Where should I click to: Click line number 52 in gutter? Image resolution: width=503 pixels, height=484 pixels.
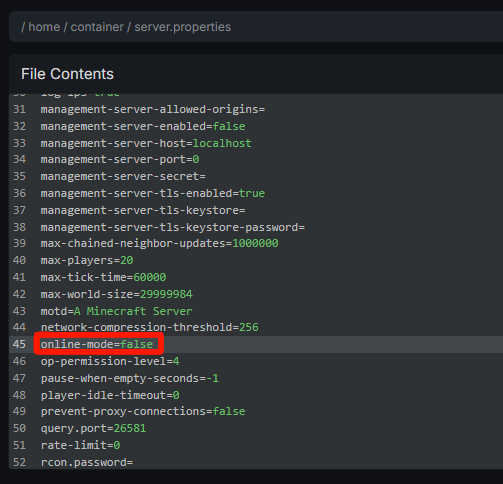point(19,462)
